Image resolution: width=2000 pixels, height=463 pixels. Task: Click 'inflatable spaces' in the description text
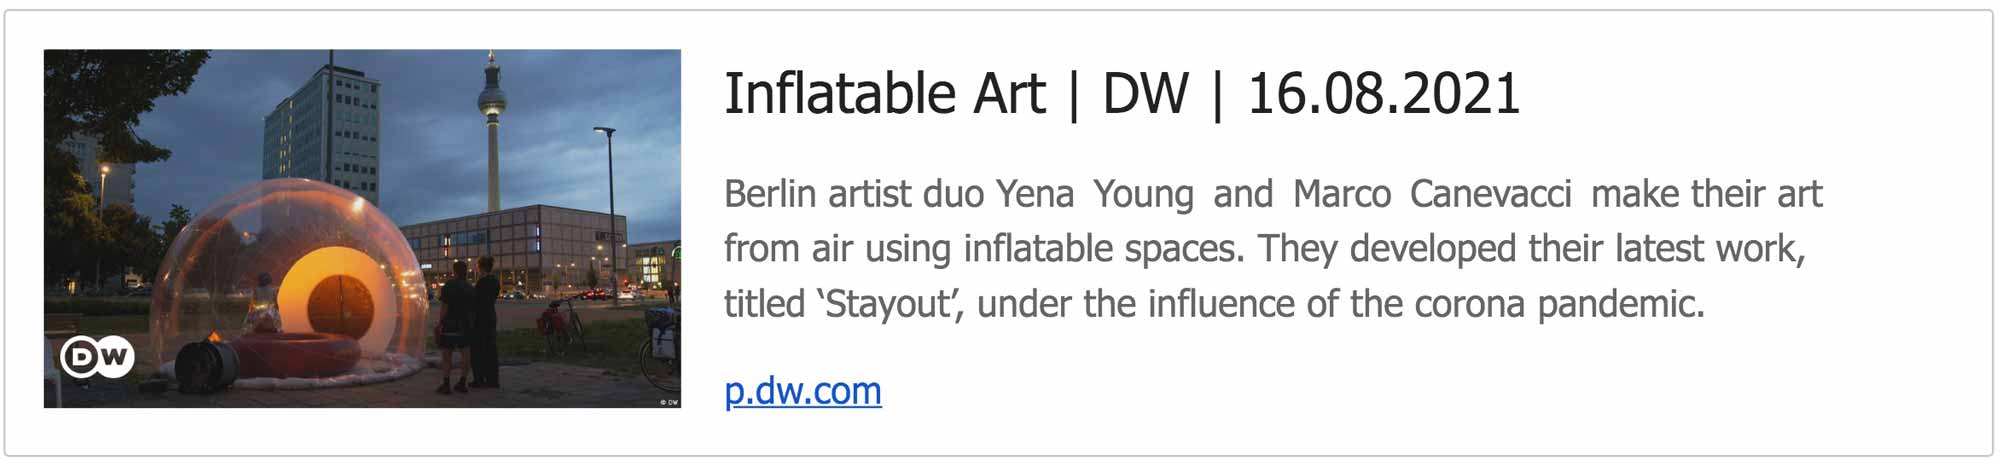tap(1103, 249)
